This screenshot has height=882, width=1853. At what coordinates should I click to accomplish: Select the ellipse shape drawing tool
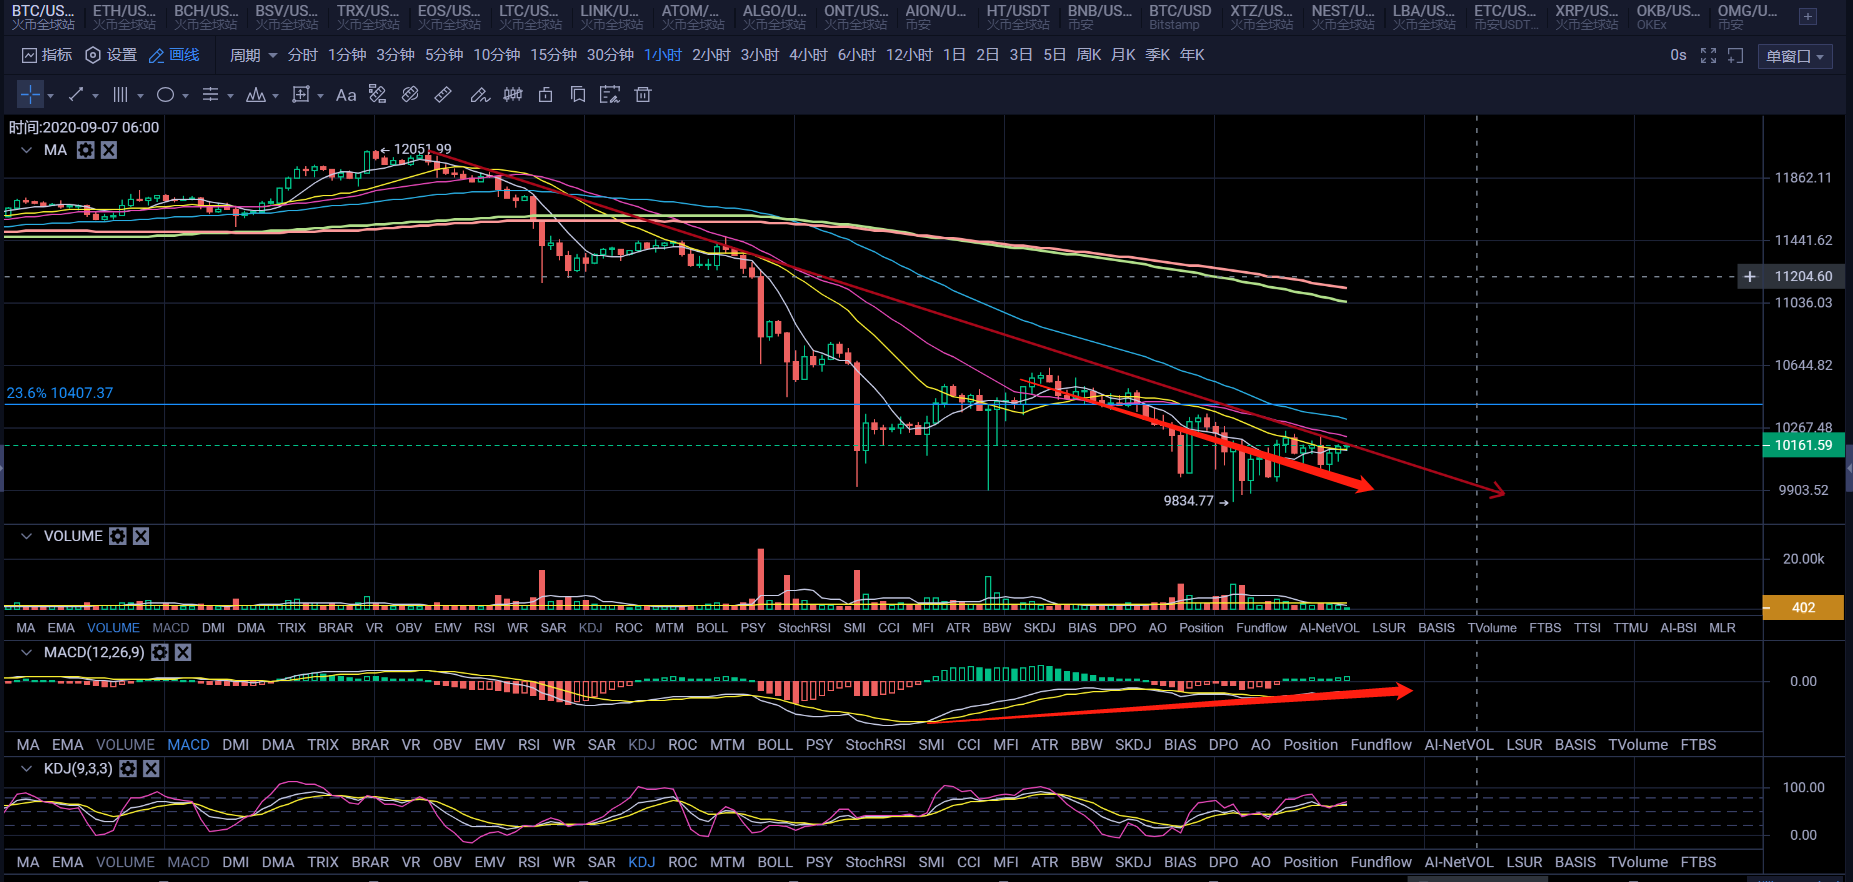(166, 95)
